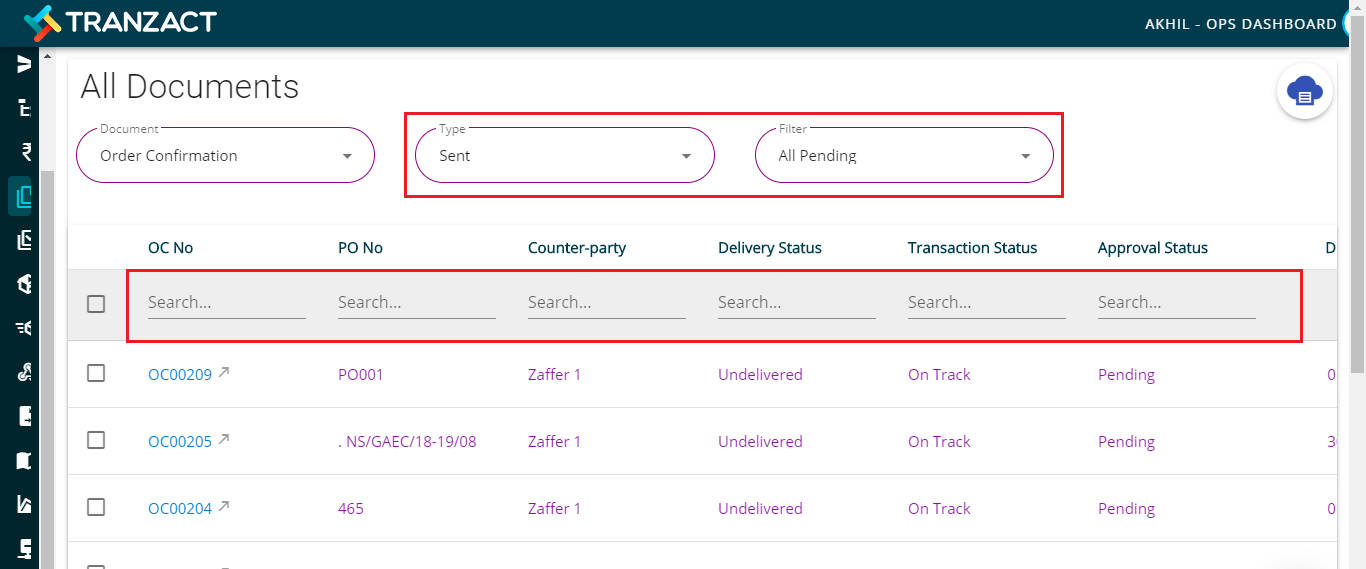This screenshot has height=569, width=1366.
Task: Open the Document dropdown showing Order Confirmation
Action: [226, 155]
